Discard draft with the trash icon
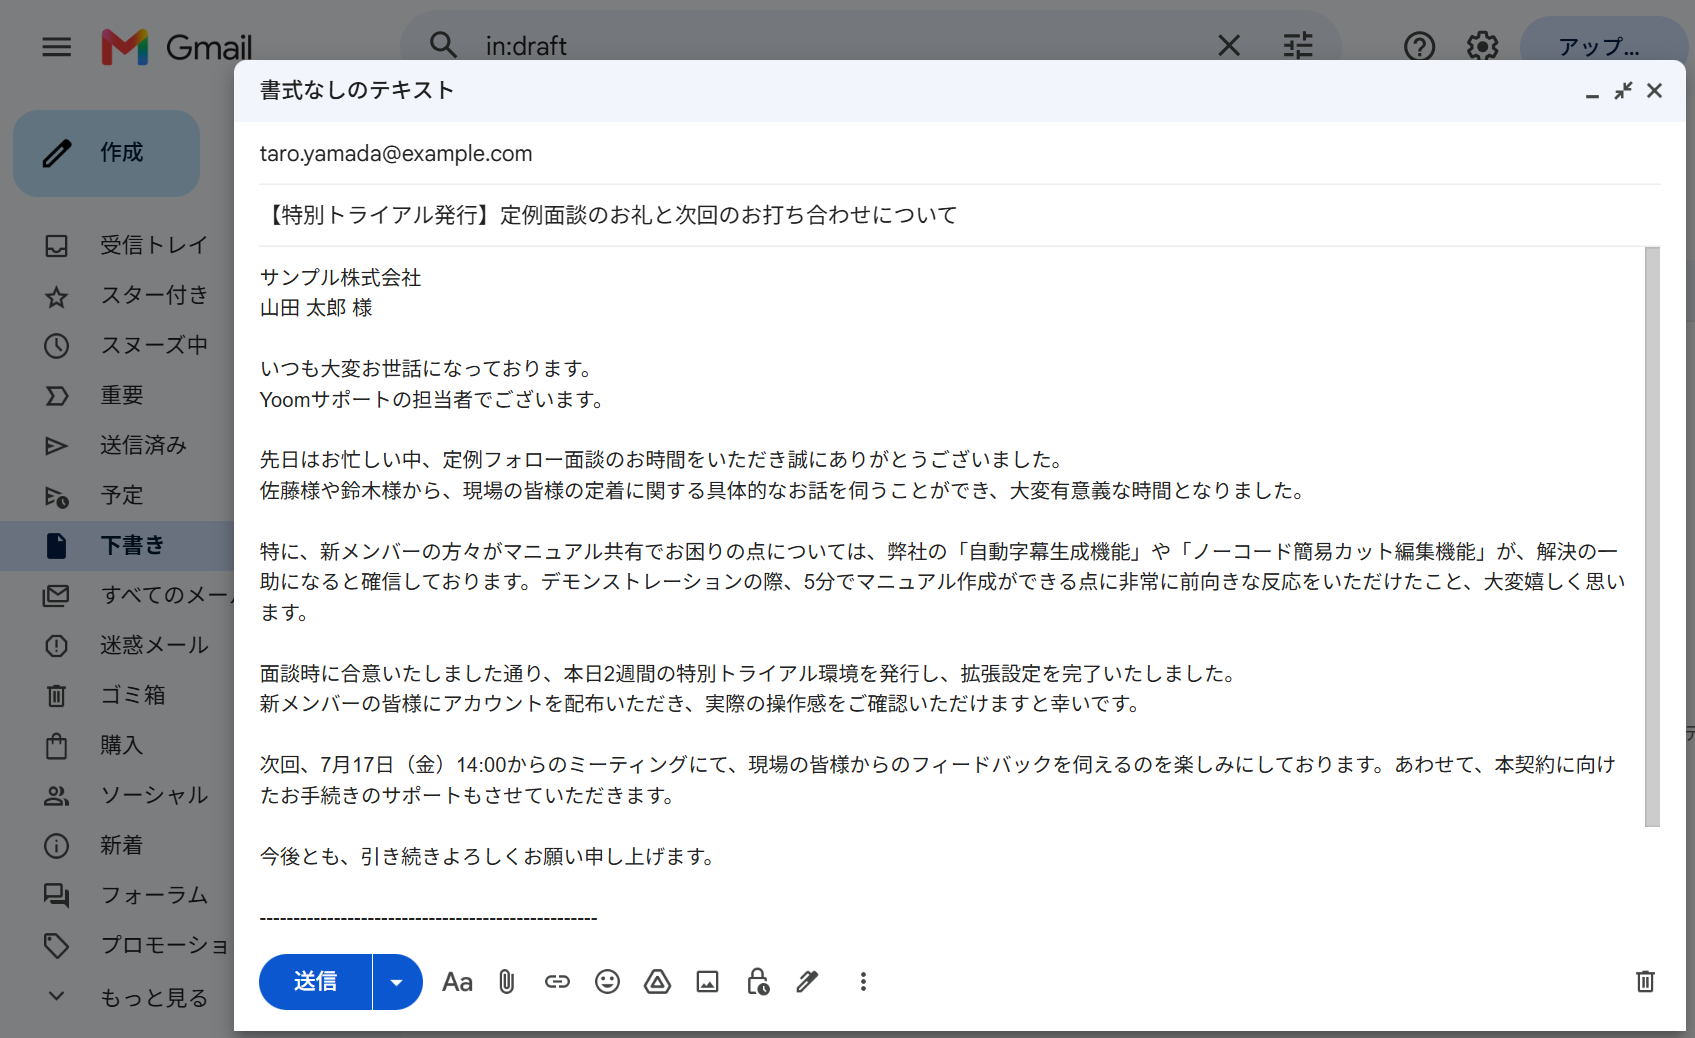This screenshot has width=1695, height=1038. pos(1645,982)
